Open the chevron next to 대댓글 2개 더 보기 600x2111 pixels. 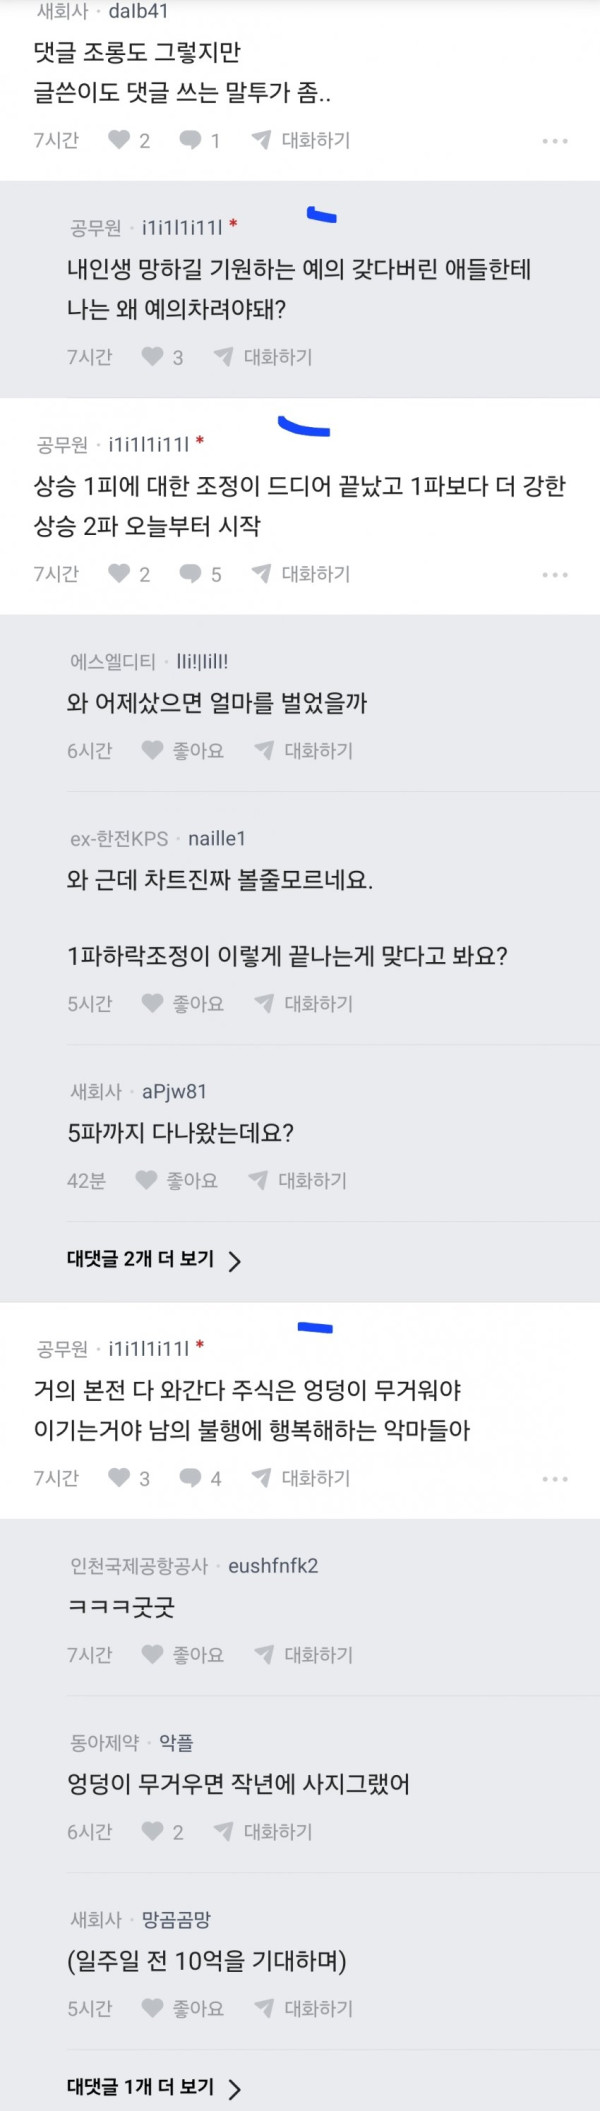click(x=235, y=1261)
